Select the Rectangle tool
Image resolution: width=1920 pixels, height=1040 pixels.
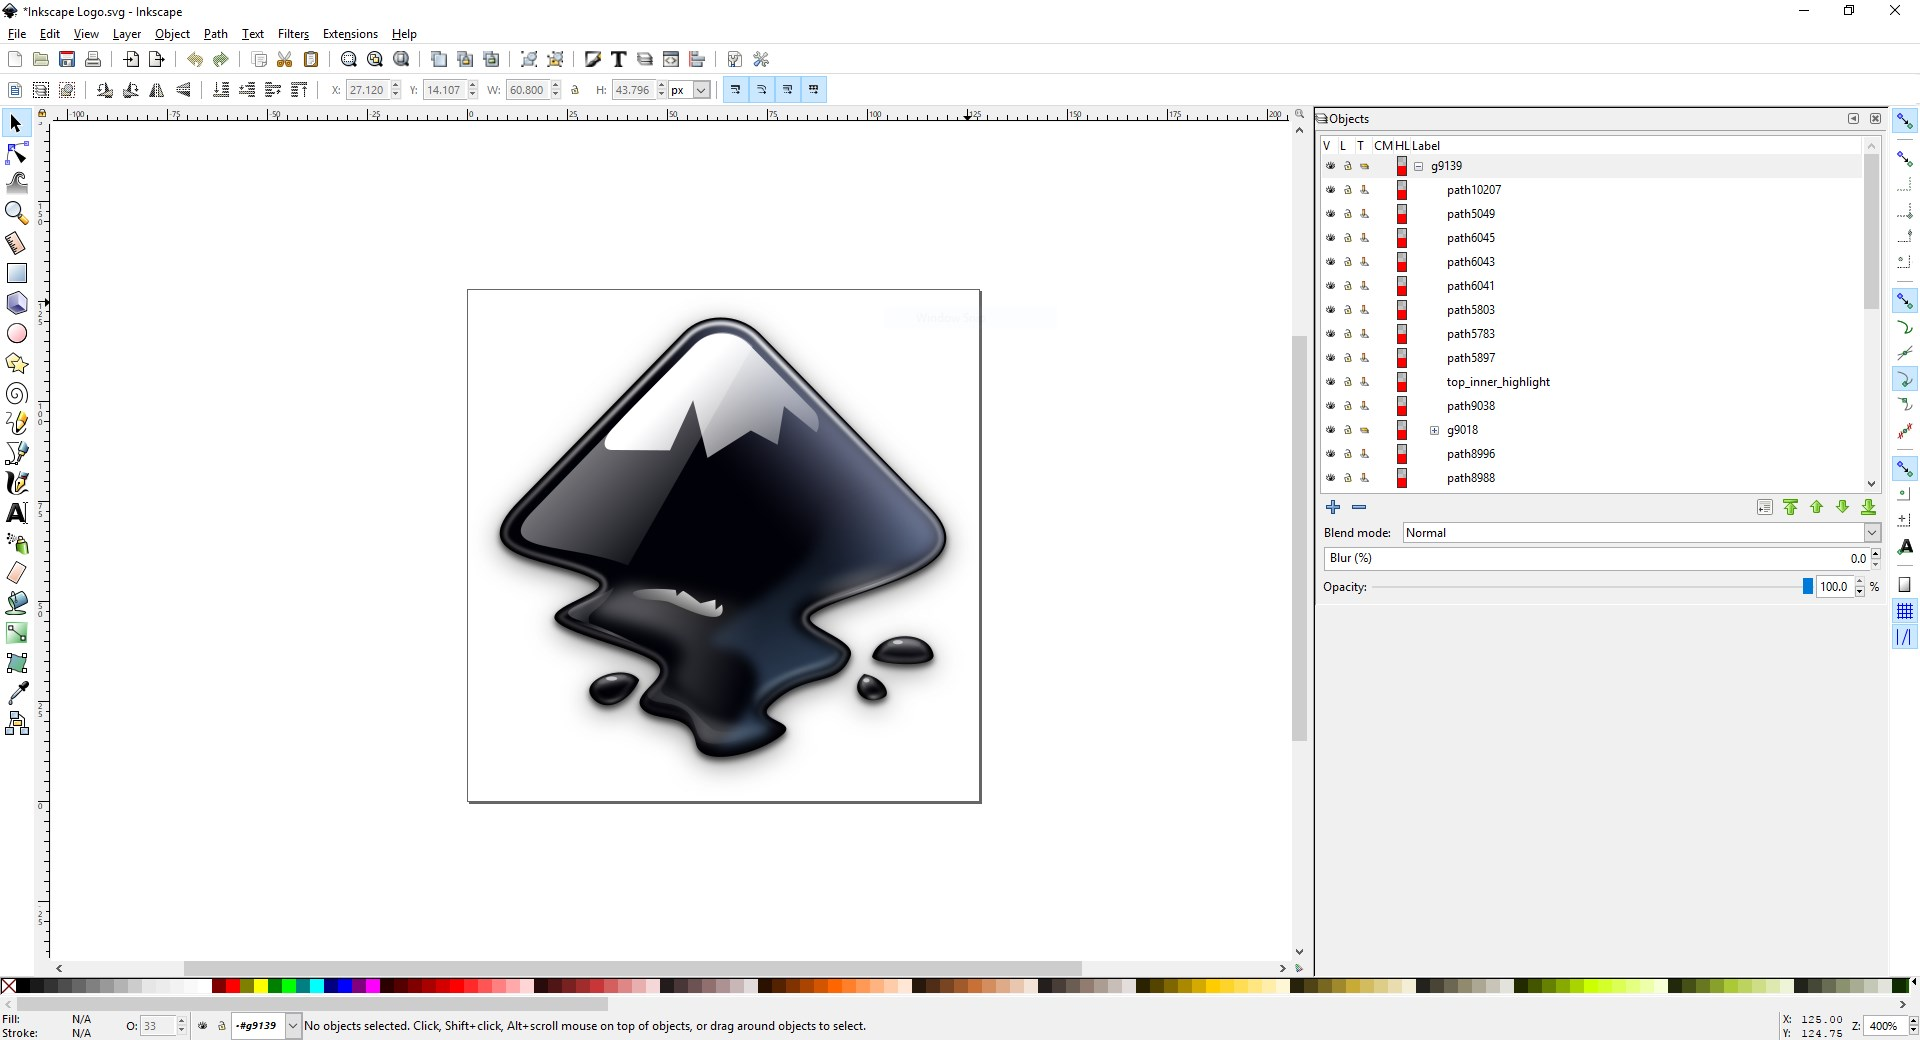click(17, 273)
